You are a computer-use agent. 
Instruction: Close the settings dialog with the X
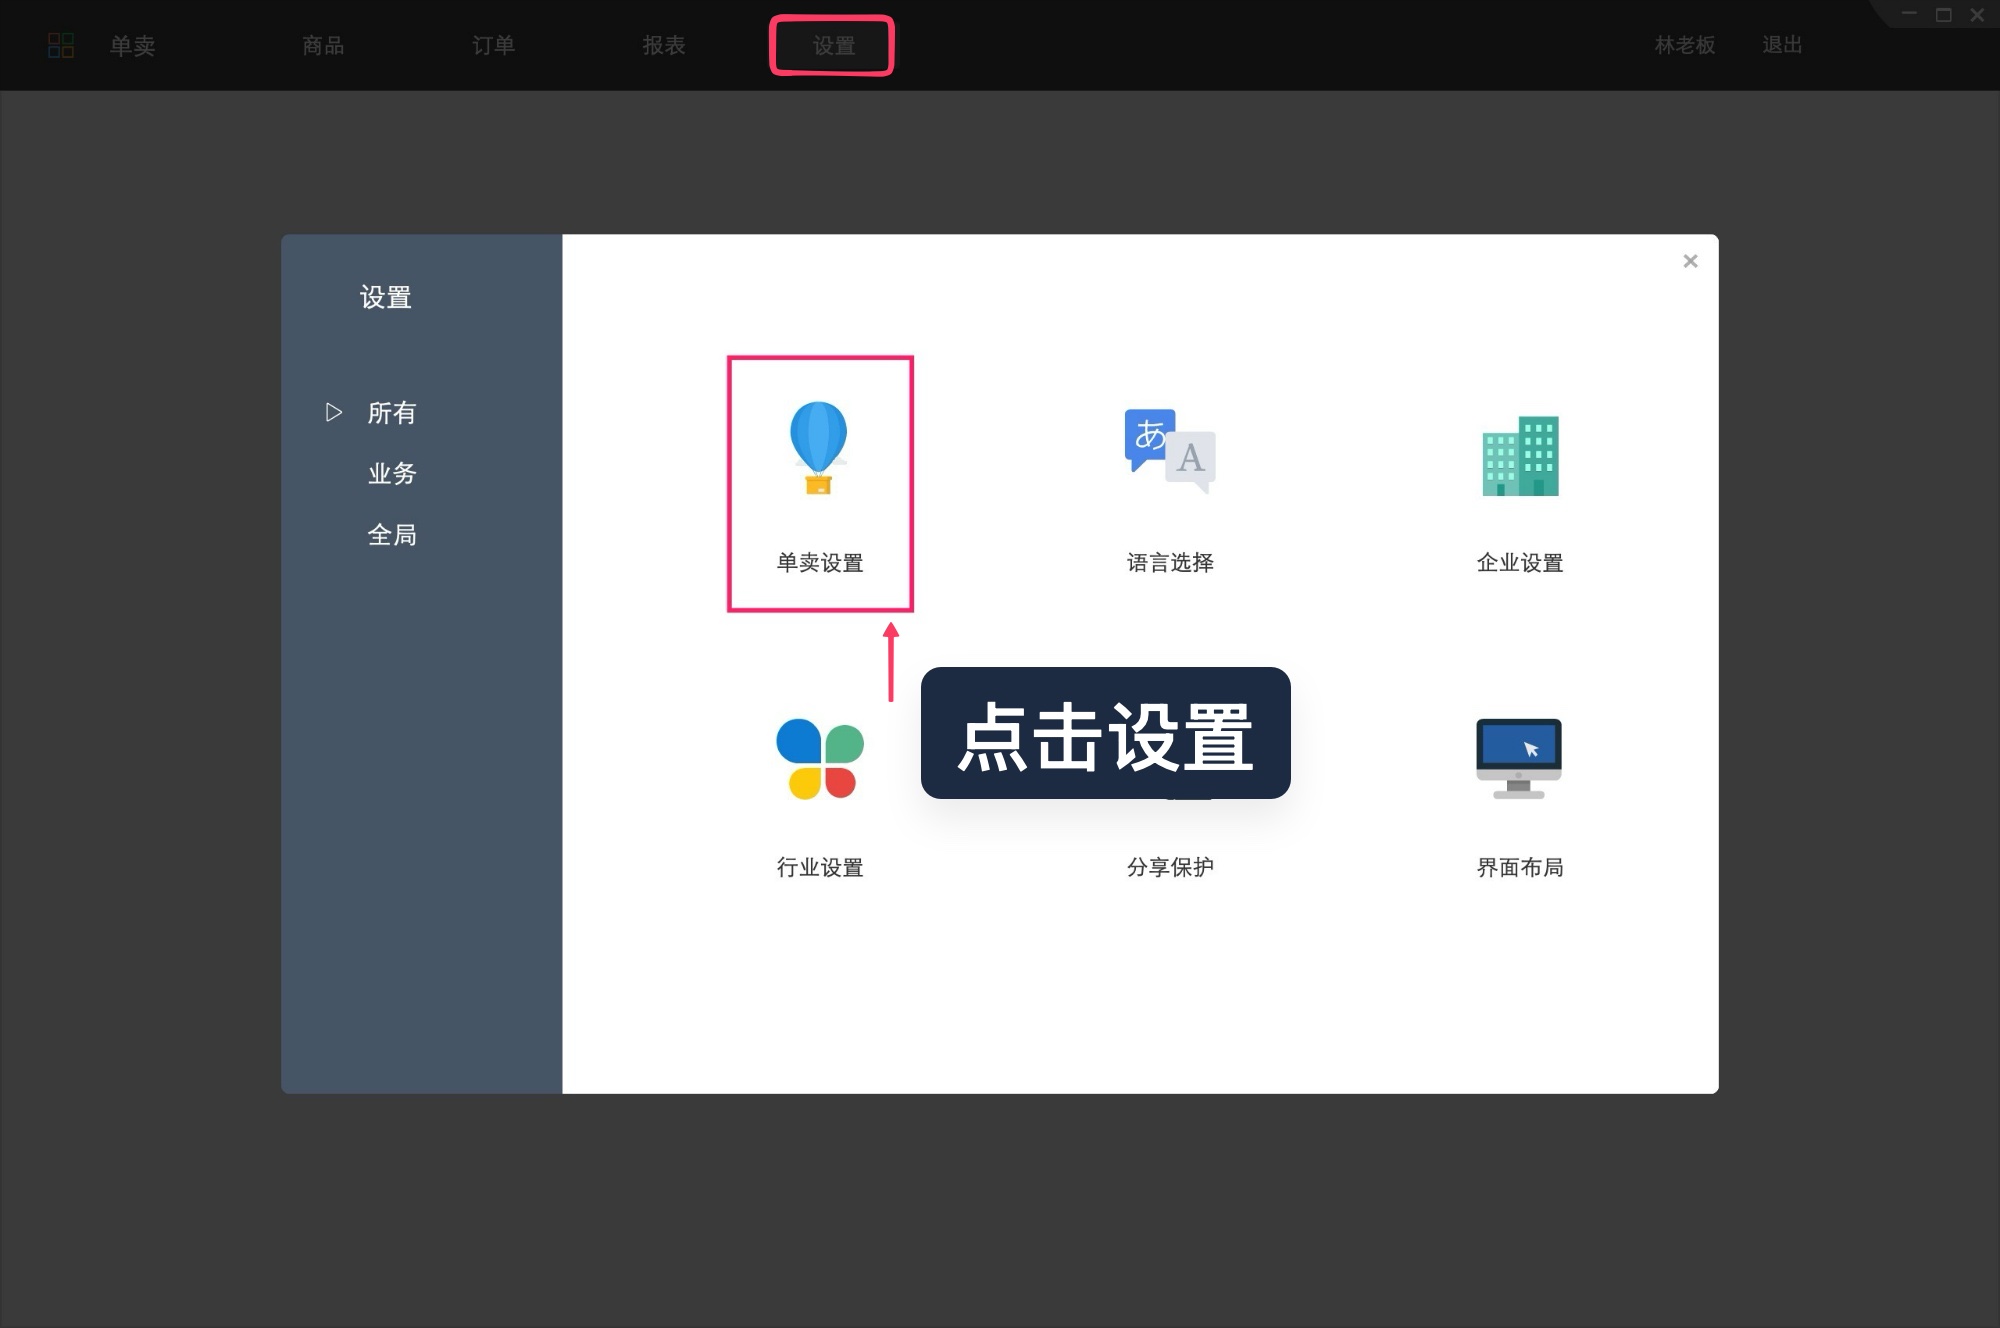click(1690, 261)
